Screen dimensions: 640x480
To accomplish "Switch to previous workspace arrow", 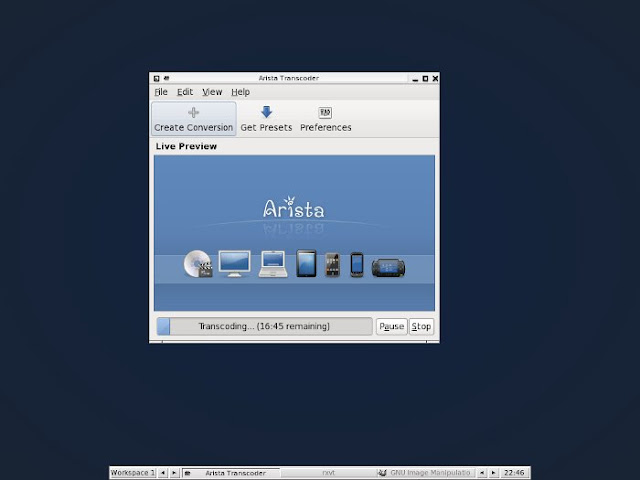I will [163, 473].
